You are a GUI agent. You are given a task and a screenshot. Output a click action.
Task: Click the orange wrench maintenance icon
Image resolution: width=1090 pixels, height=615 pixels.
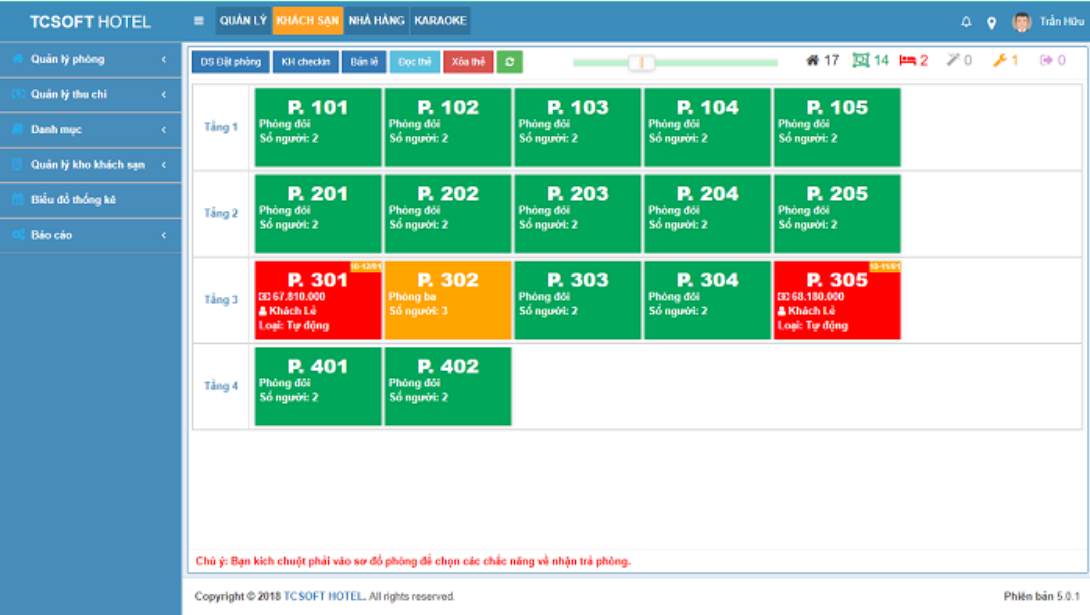coord(1000,60)
